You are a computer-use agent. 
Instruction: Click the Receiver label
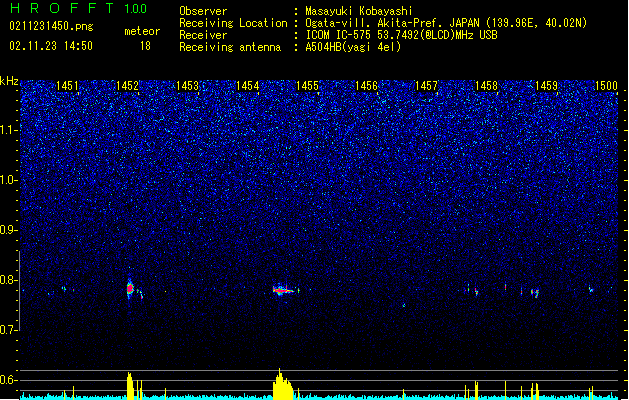pyautogui.click(x=203, y=35)
